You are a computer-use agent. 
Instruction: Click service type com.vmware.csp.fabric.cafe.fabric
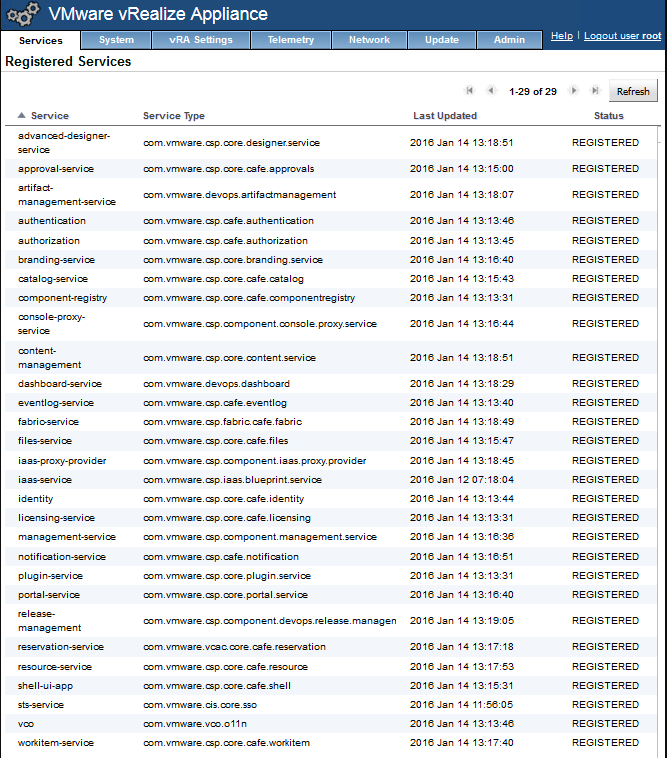[x=222, y=422]
